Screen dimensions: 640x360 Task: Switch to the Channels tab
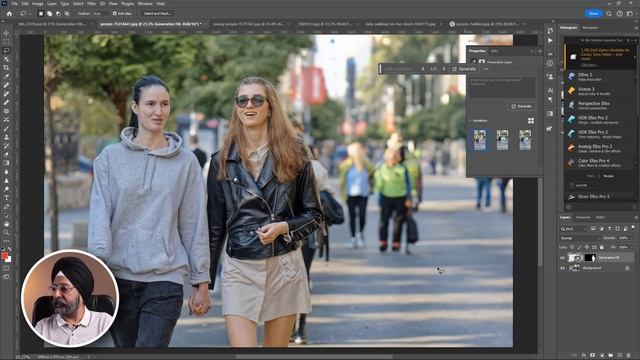582,218
